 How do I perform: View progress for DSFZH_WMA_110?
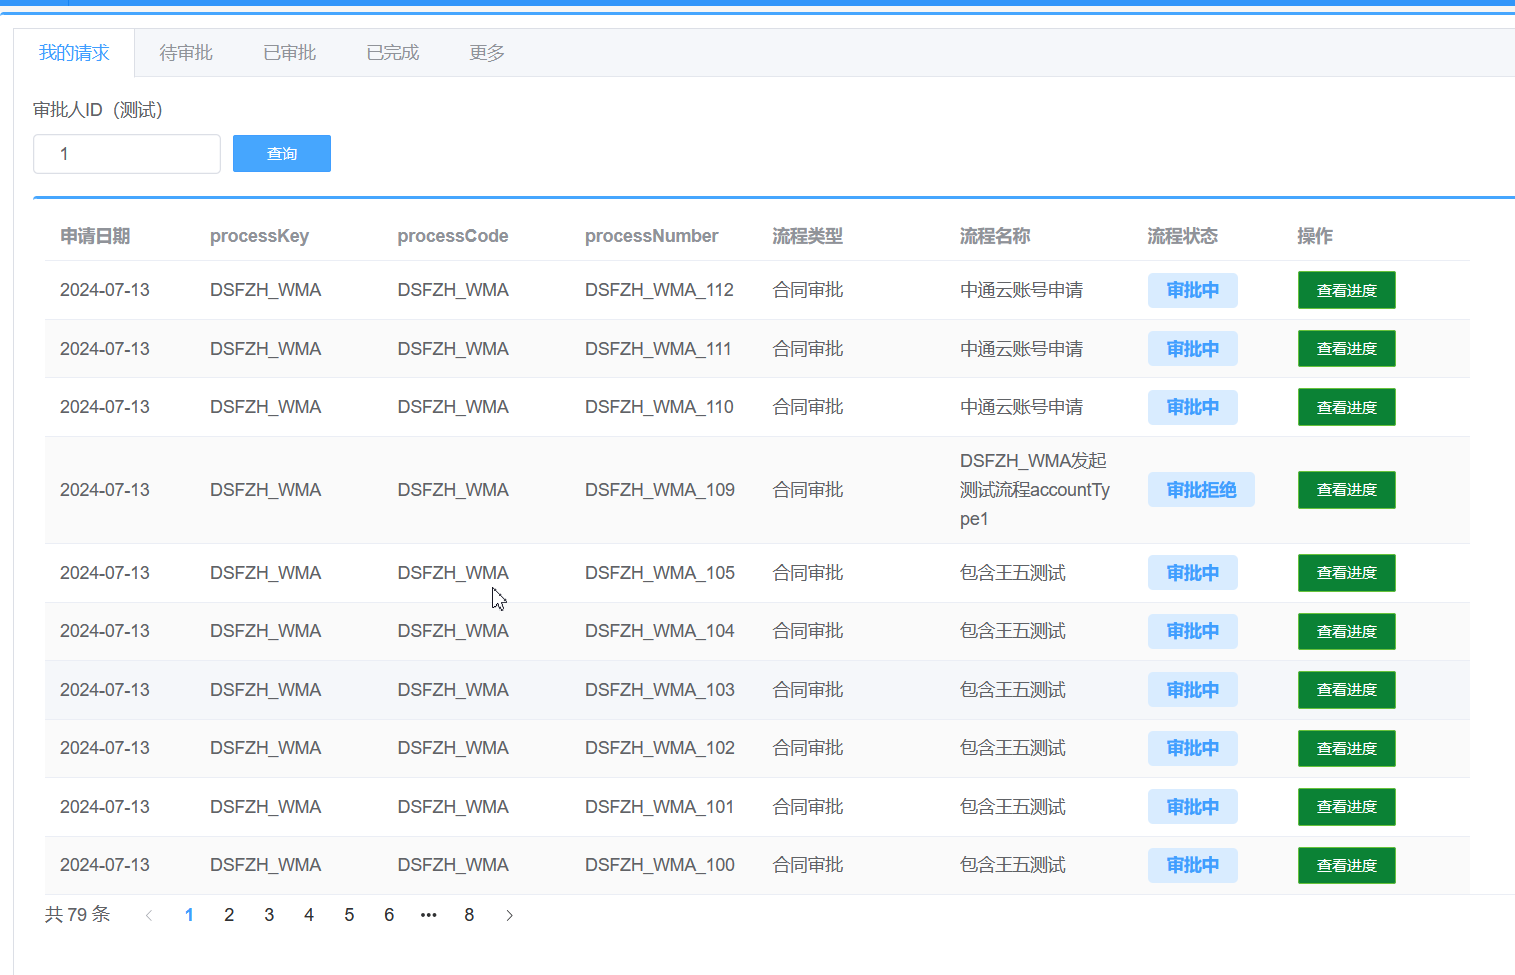[1346, 407]
